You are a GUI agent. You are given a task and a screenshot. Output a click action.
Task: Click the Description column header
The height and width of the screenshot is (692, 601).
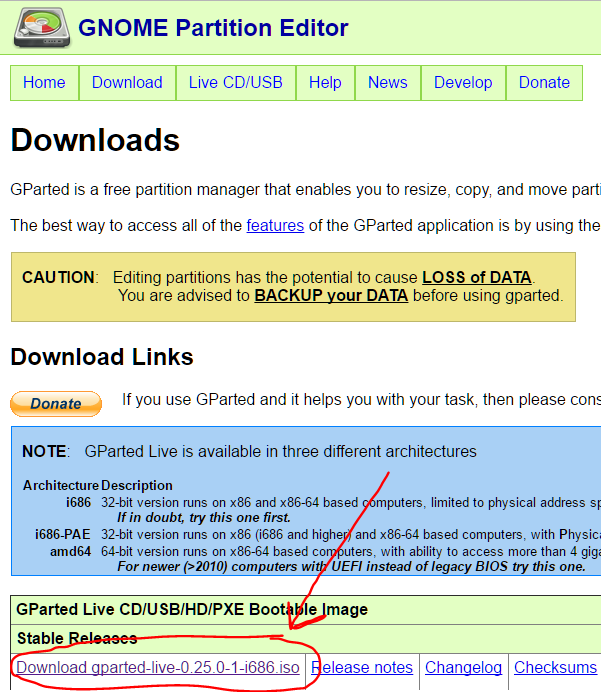point(137,485)
